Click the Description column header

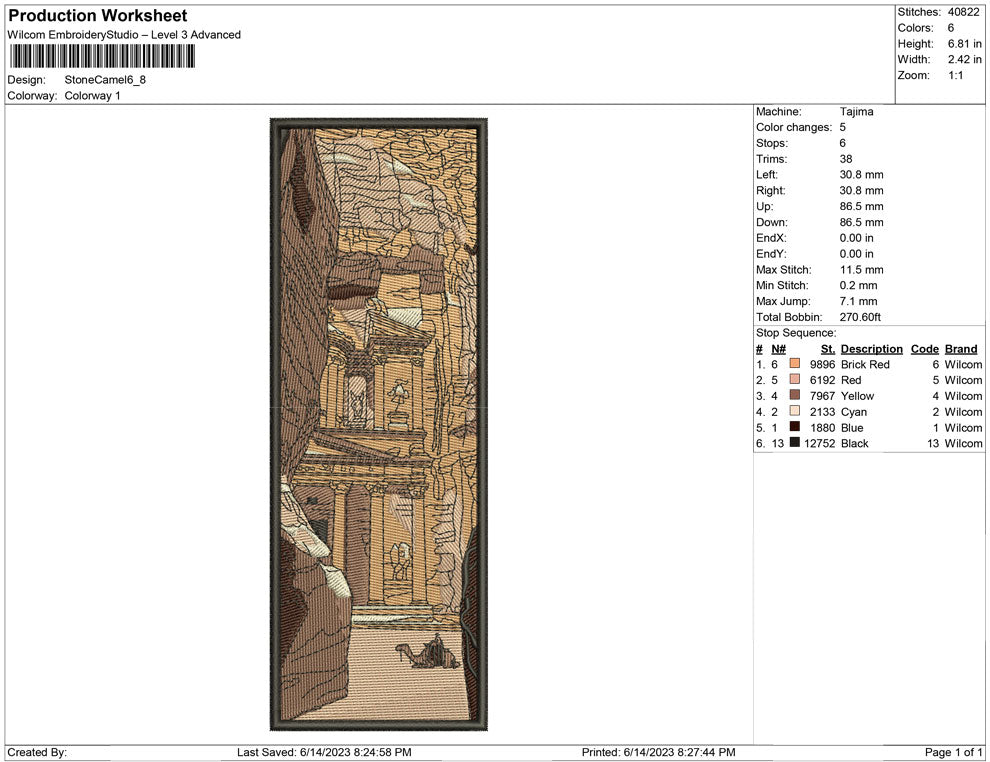click(x=871, y=349)
